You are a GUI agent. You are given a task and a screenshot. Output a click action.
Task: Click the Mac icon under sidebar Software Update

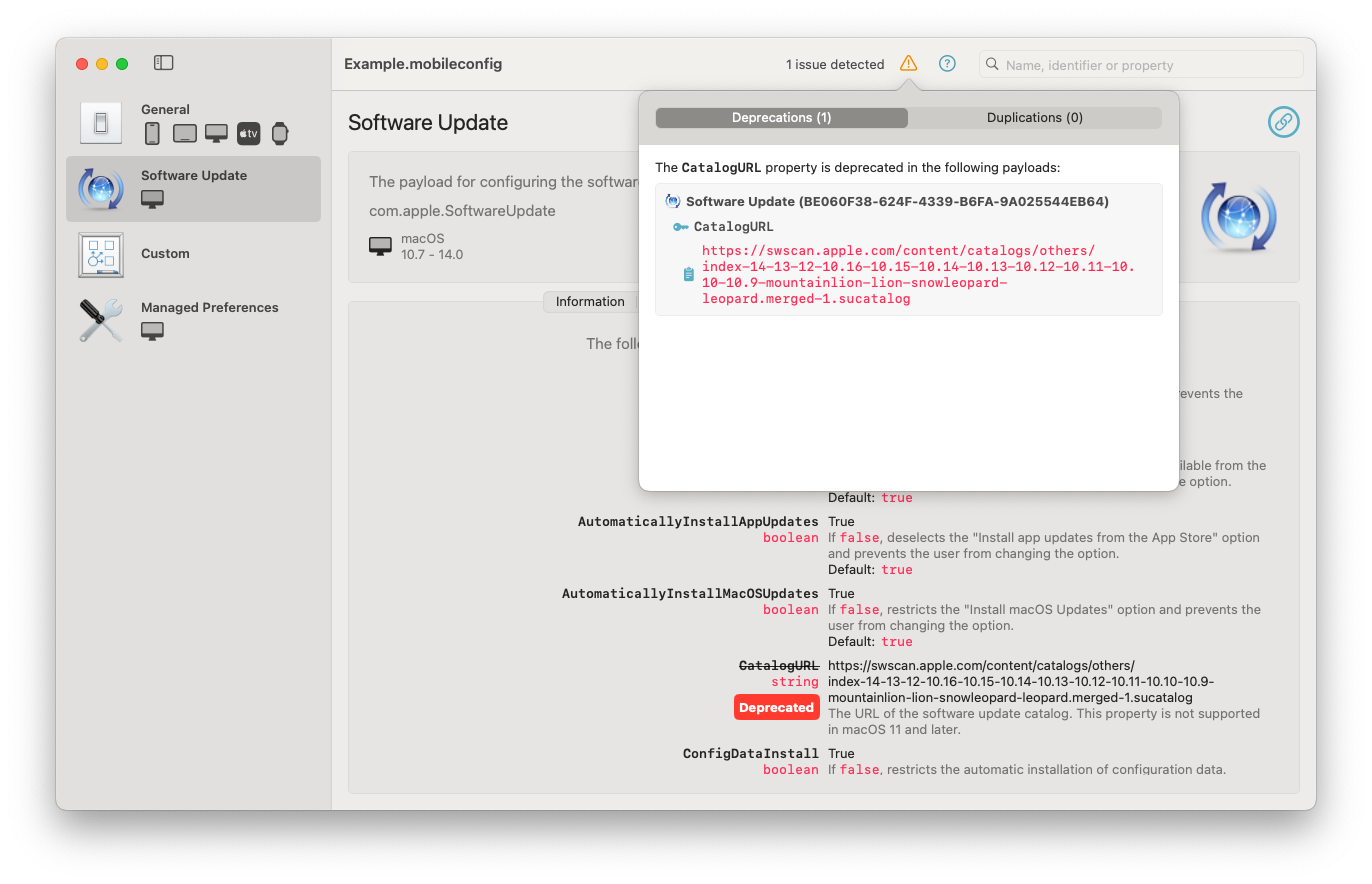point(152,199)
